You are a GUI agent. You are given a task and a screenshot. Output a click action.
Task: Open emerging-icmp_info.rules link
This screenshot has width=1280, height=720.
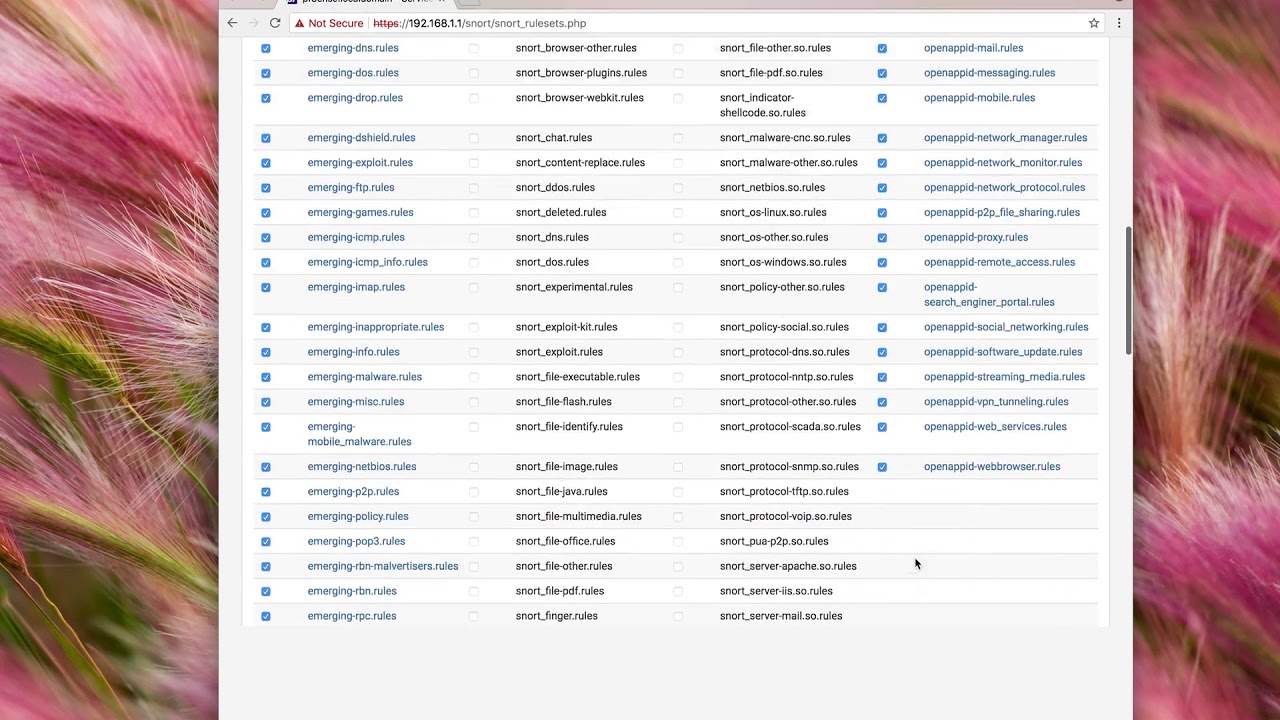point(367,263)
